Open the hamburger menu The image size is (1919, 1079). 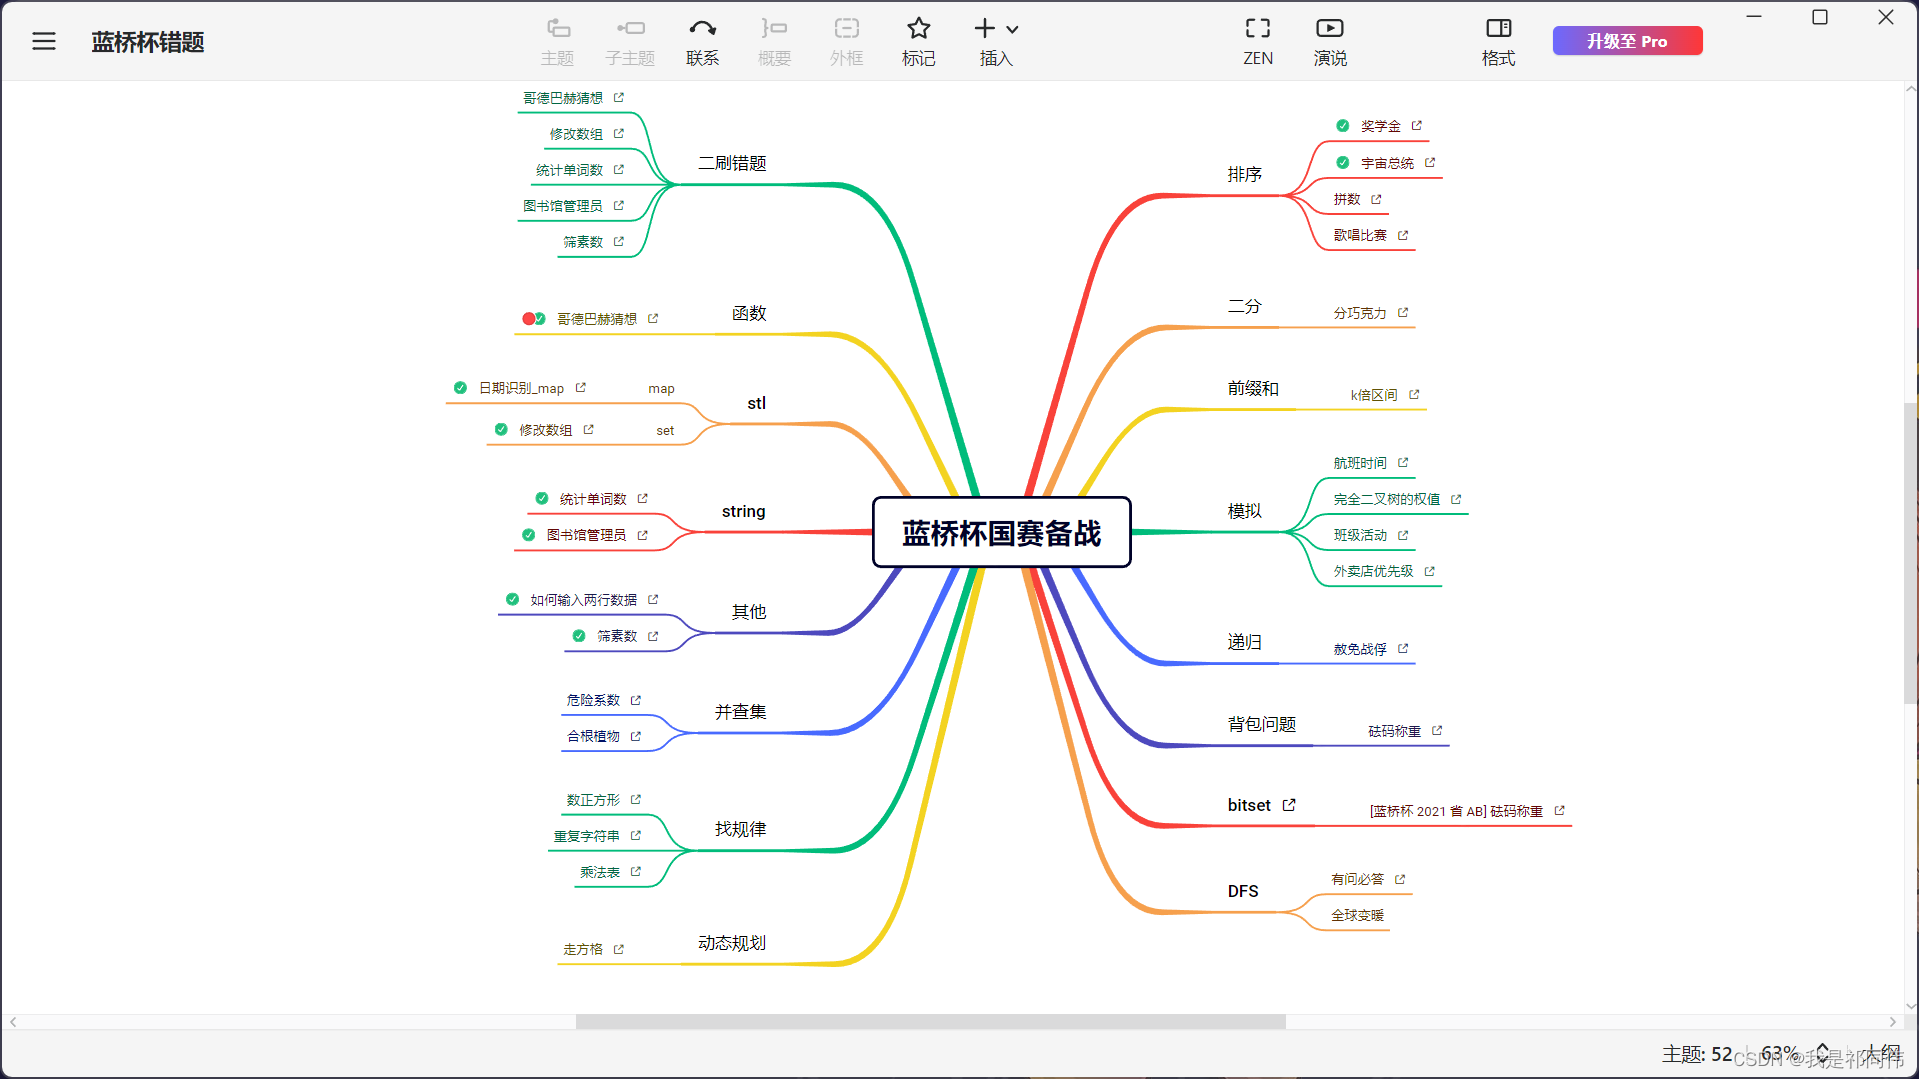coord(44,41)
